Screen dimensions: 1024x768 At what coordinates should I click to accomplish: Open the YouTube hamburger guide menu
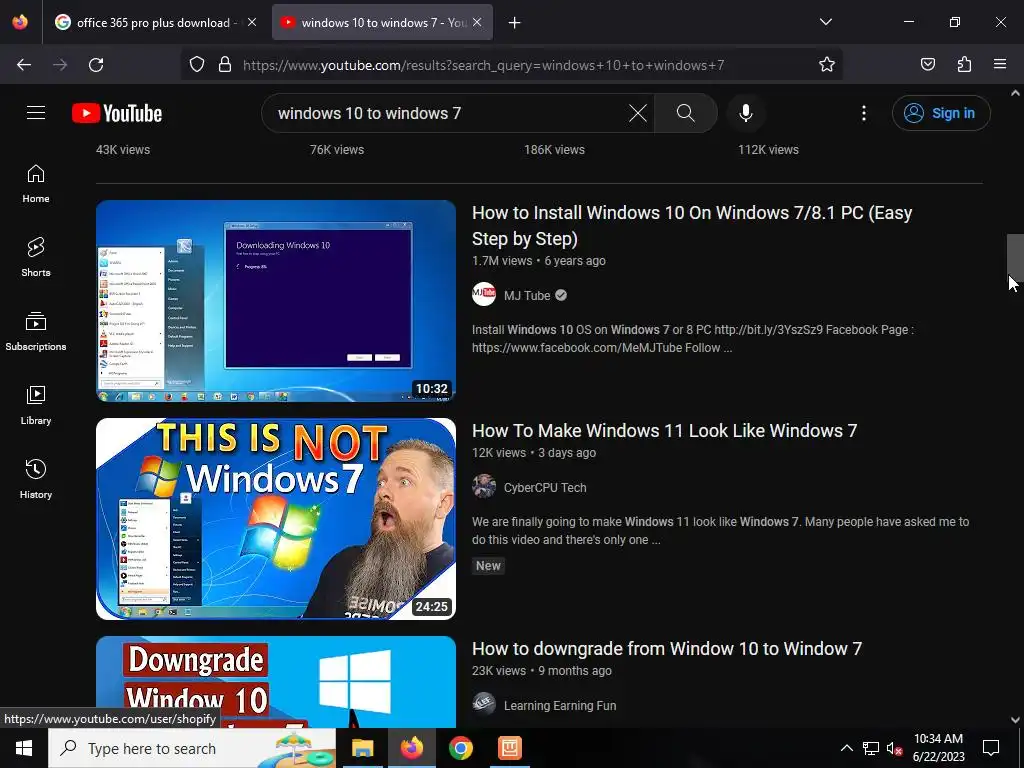click(36, 113)
